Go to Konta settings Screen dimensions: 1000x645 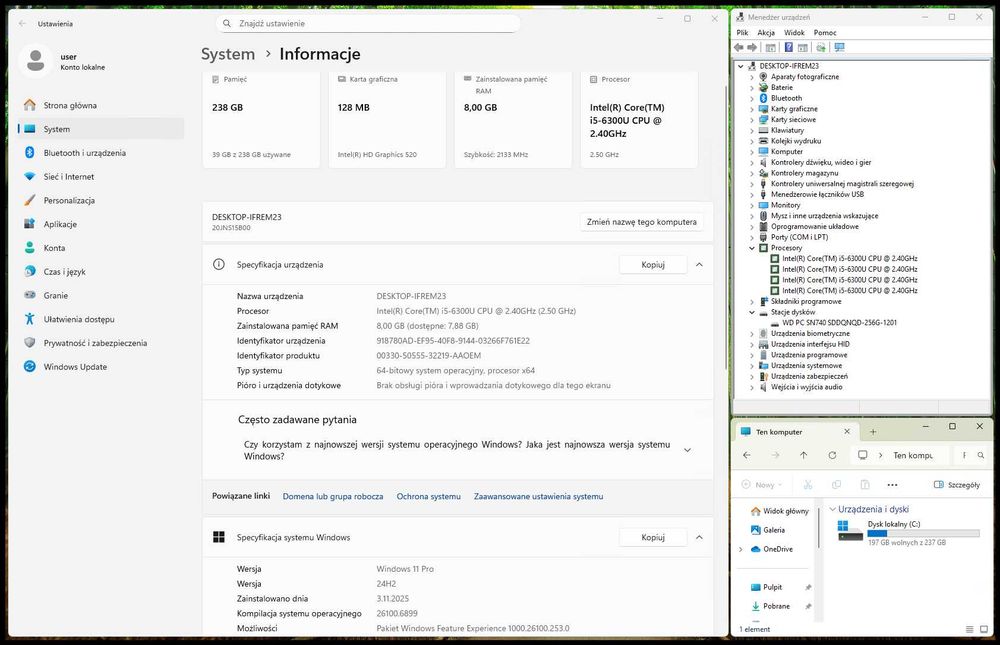102,248
